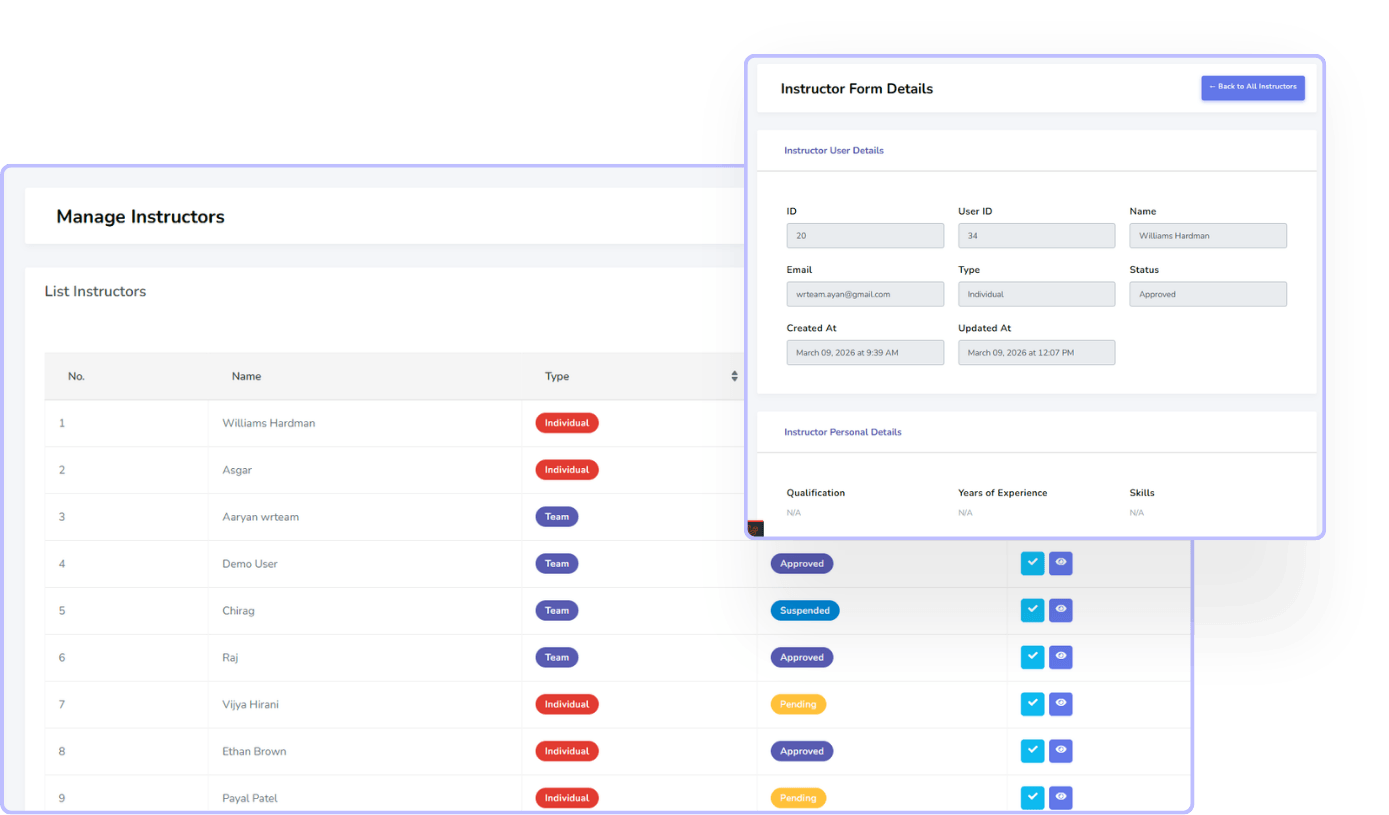Open the Instructor User Details section tab

tap(833, 151)
